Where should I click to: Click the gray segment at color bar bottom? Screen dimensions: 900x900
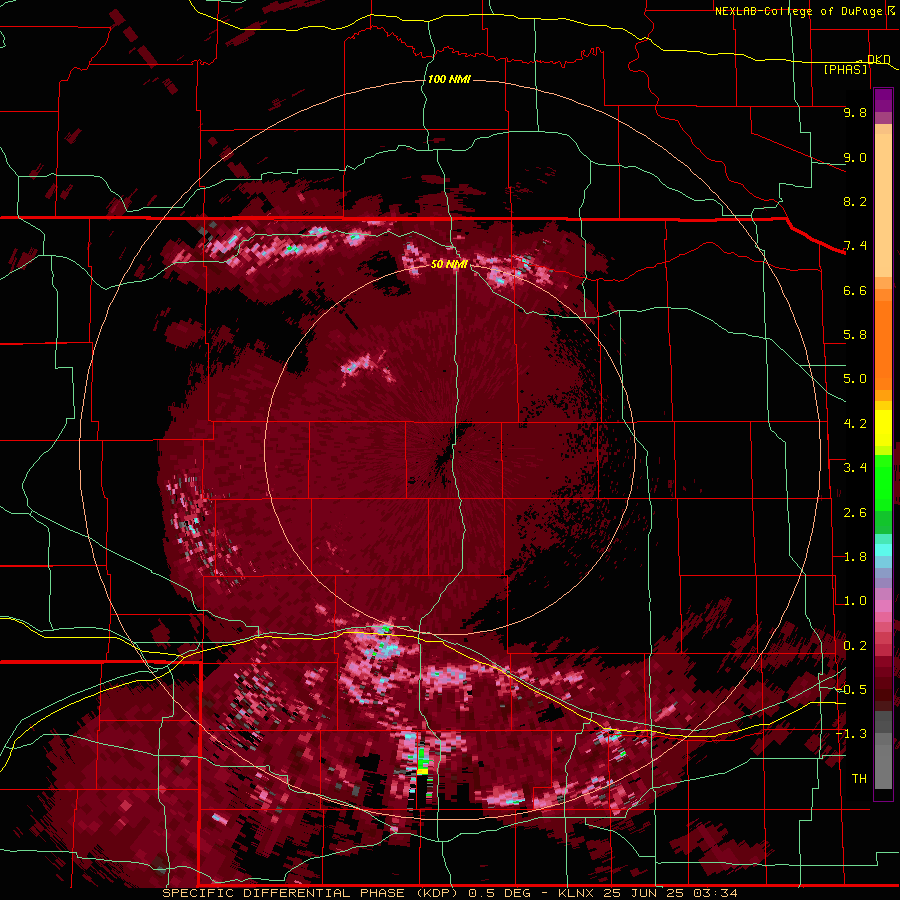click(883, 750)
